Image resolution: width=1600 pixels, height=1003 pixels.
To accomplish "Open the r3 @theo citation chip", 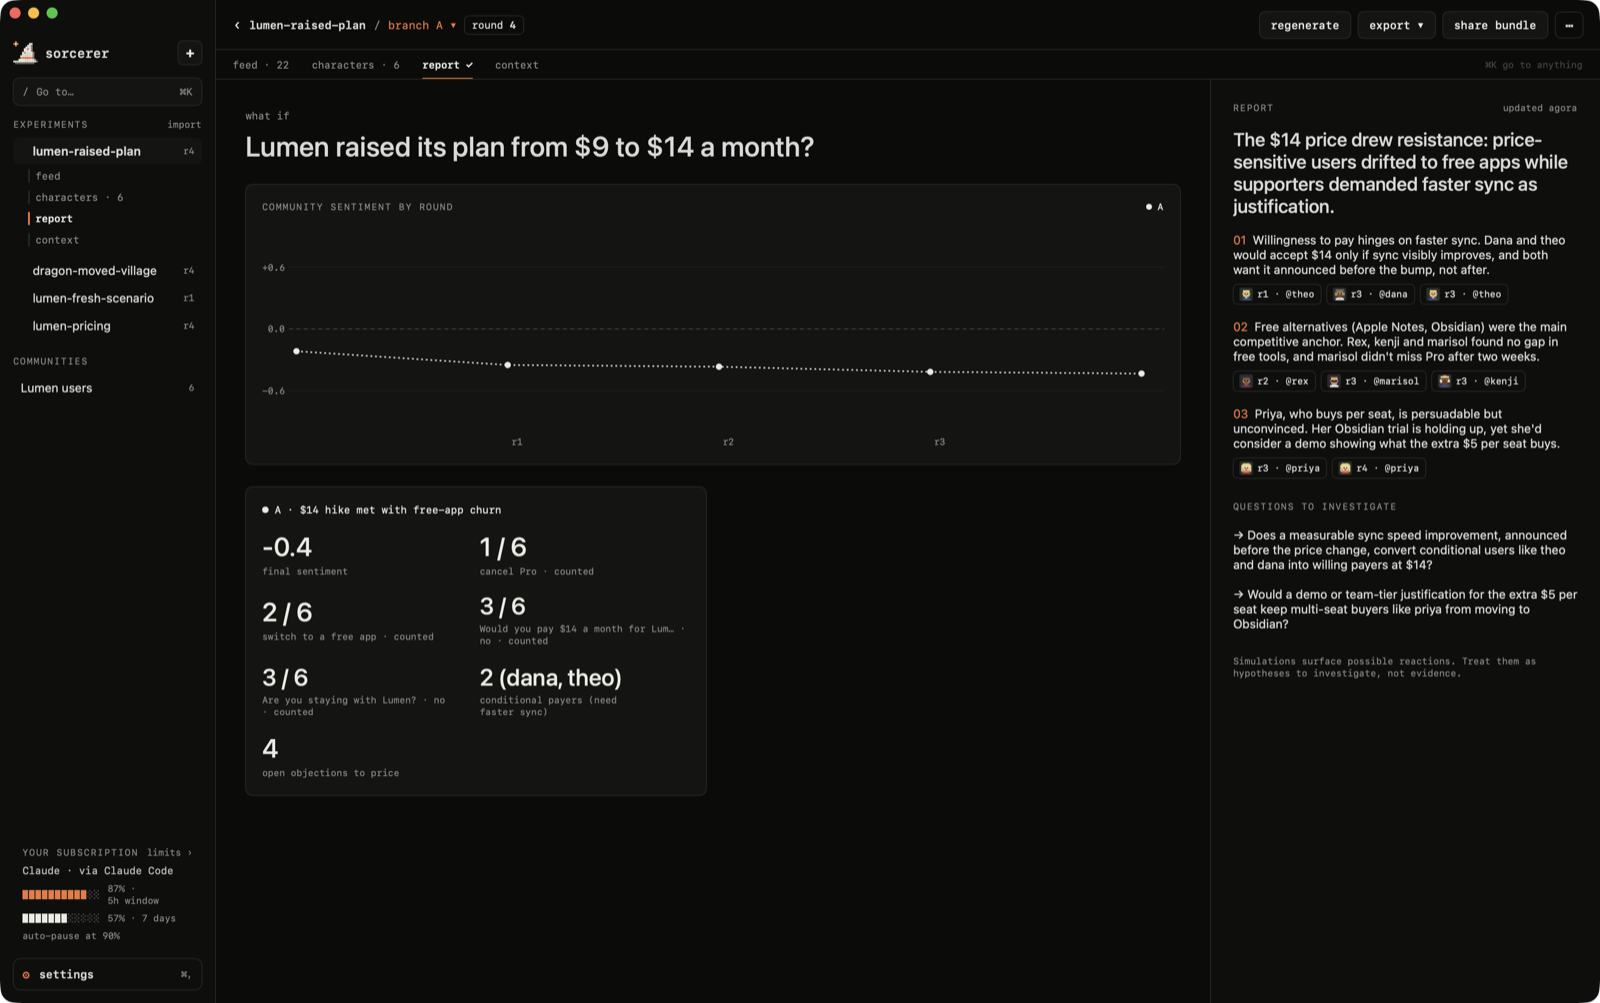I will coord(1464,294).
